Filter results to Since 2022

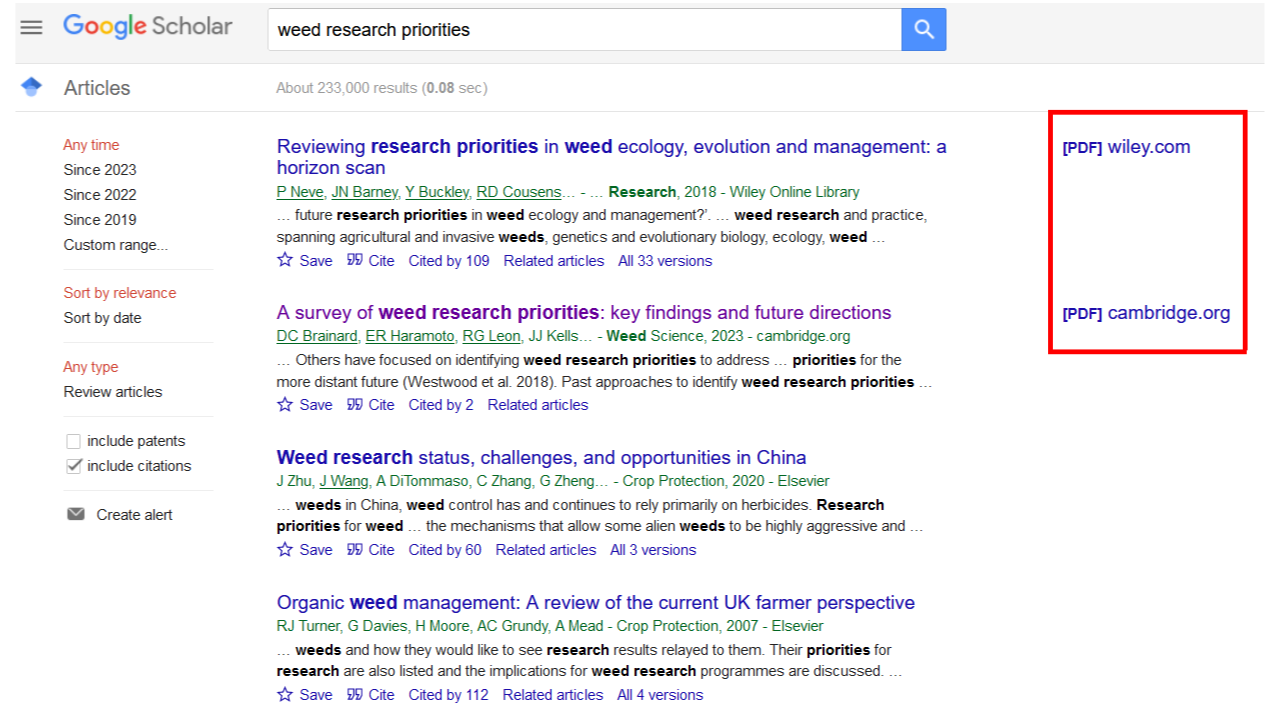99,195
